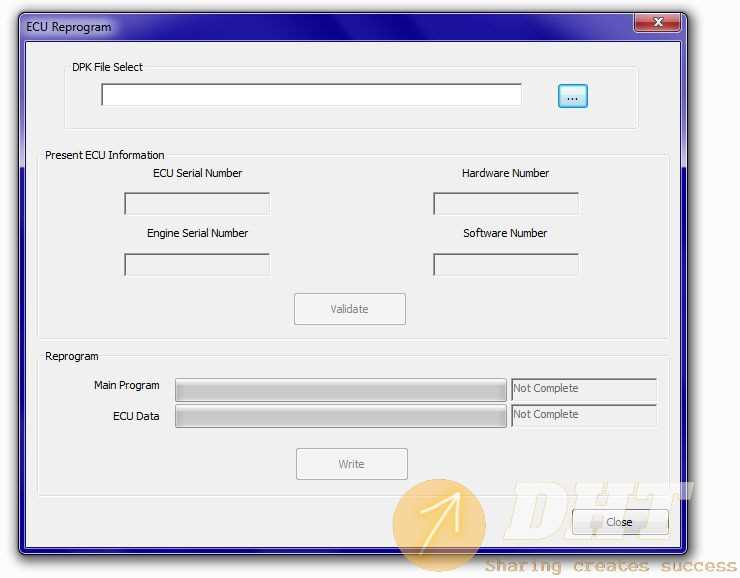Close the ECU Reprogram window via X

657,22
